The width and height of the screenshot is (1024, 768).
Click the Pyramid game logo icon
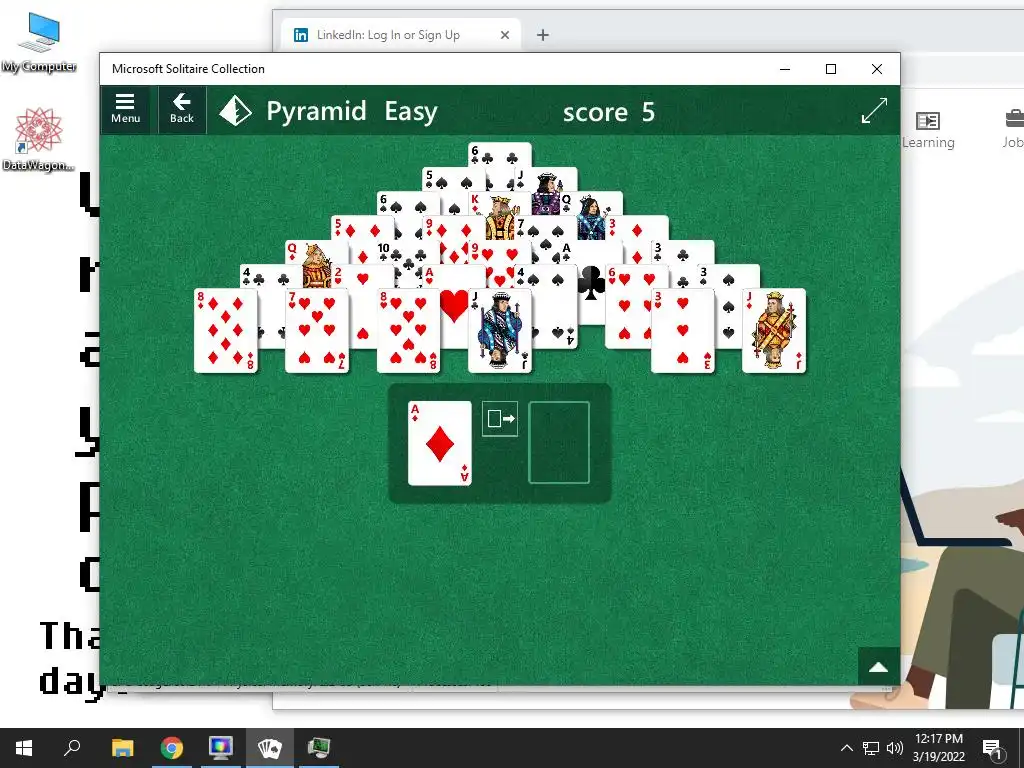pyautogui.click(x=235, y=111)
